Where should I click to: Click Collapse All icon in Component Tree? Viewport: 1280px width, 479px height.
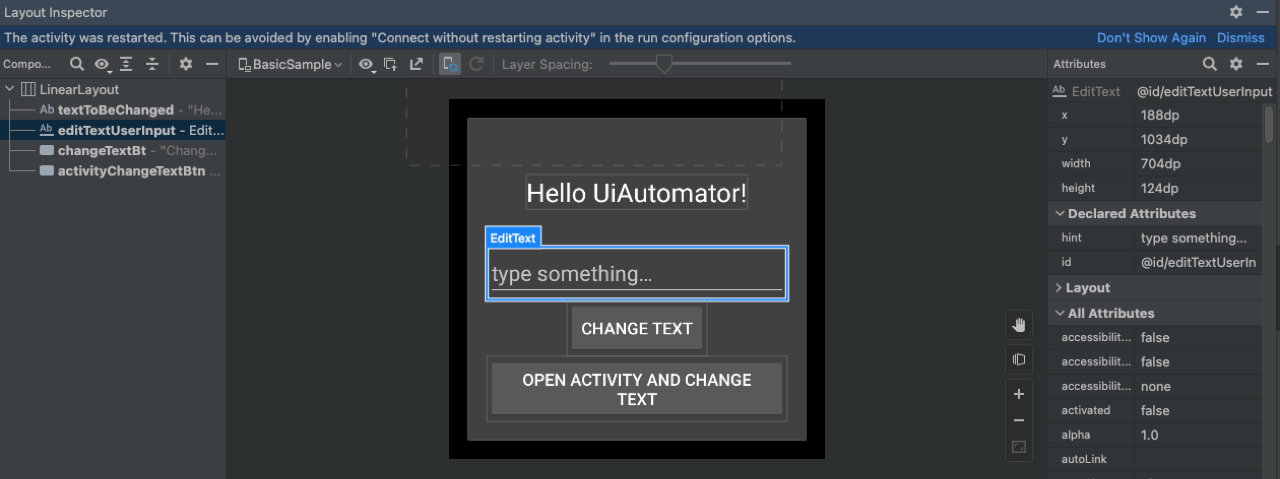tap(152, 64)
